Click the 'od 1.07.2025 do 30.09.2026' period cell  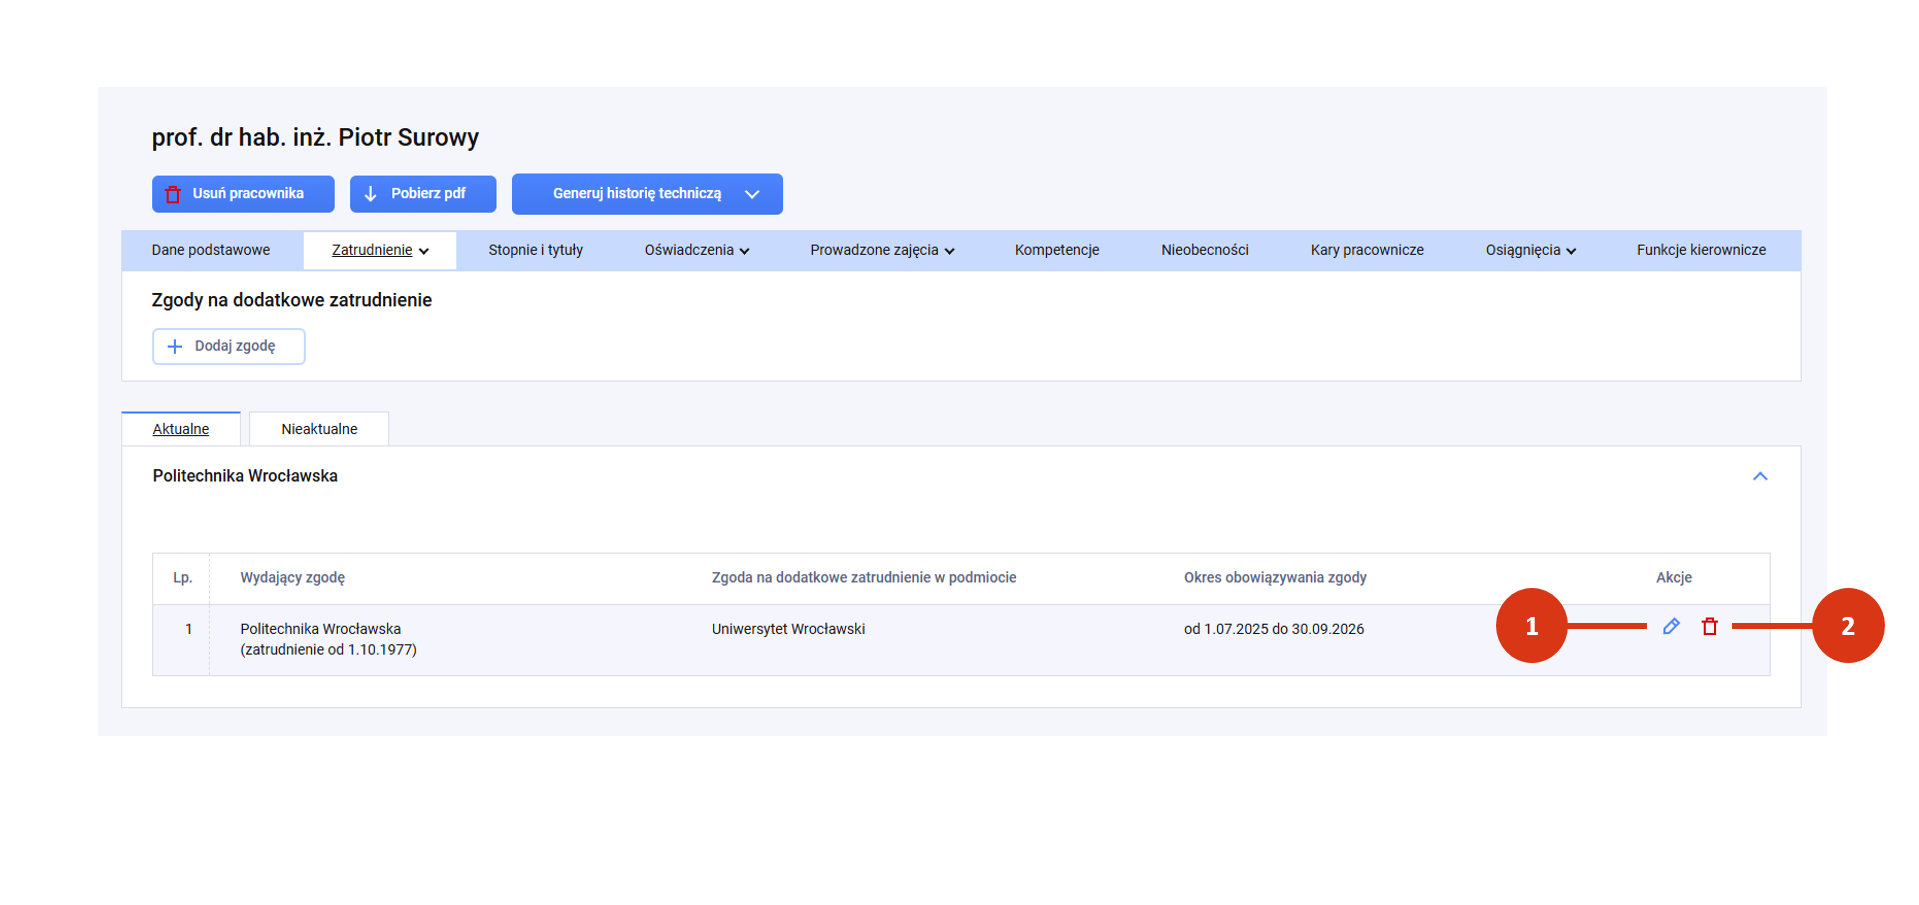[1274, 629]
